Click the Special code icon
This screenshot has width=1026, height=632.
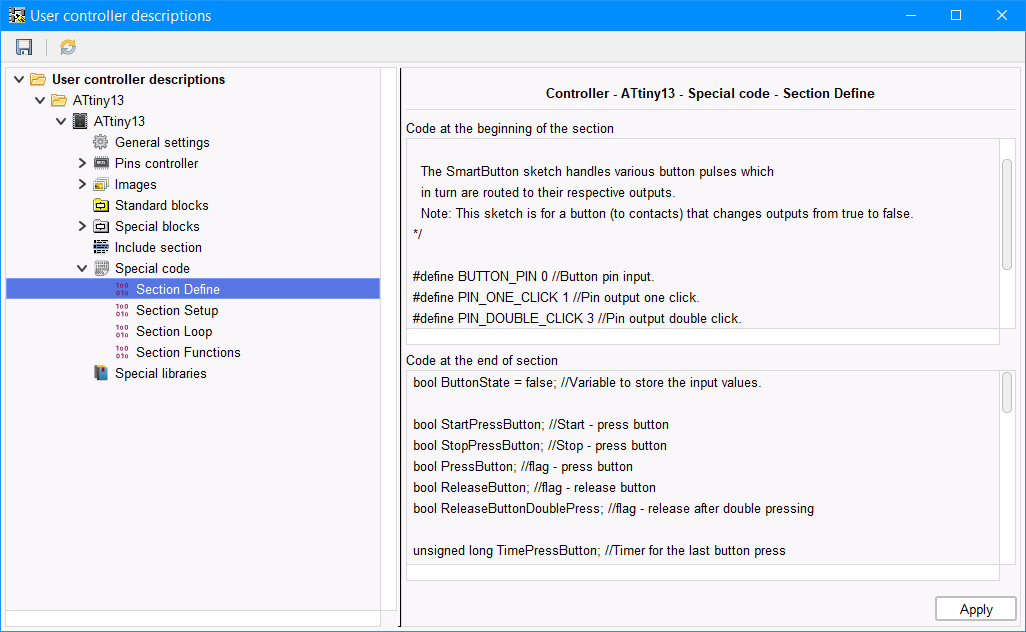click(x=101, y=268)
